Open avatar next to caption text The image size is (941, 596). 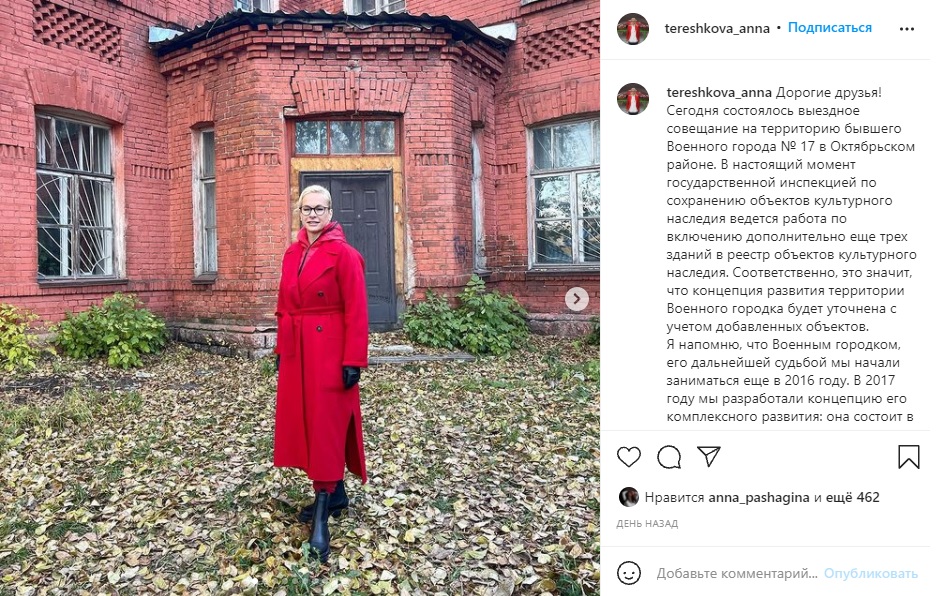[633, 98]
